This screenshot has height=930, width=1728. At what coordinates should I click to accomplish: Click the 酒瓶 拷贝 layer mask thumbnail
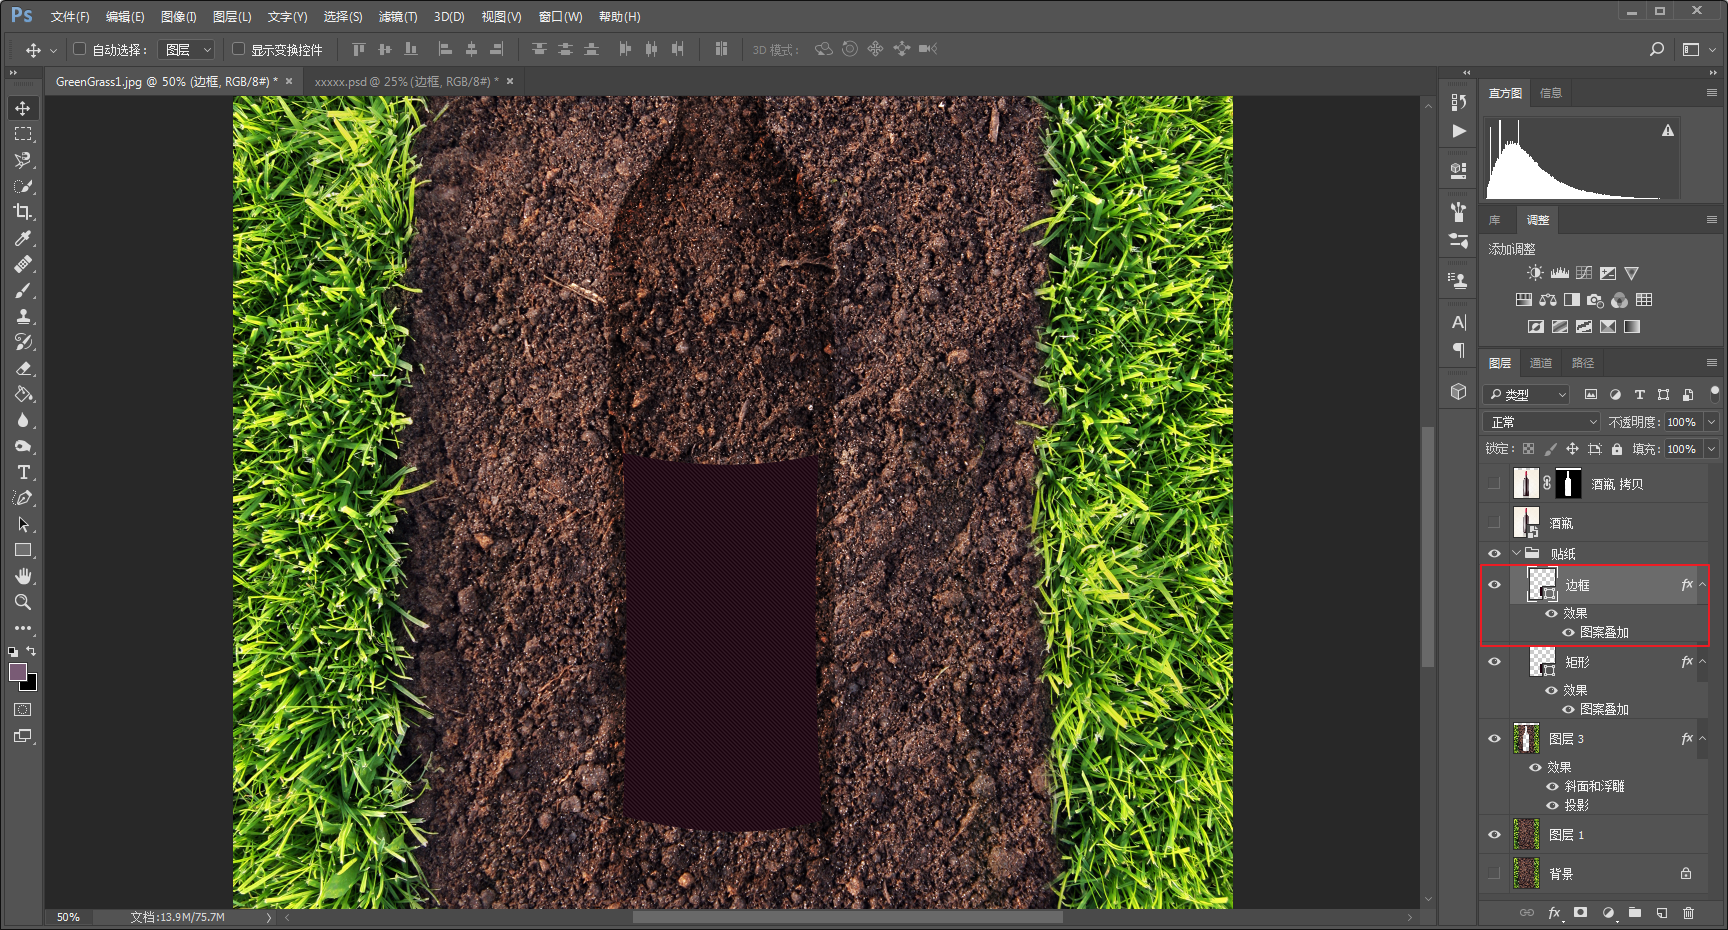[x=1568, y=484]
